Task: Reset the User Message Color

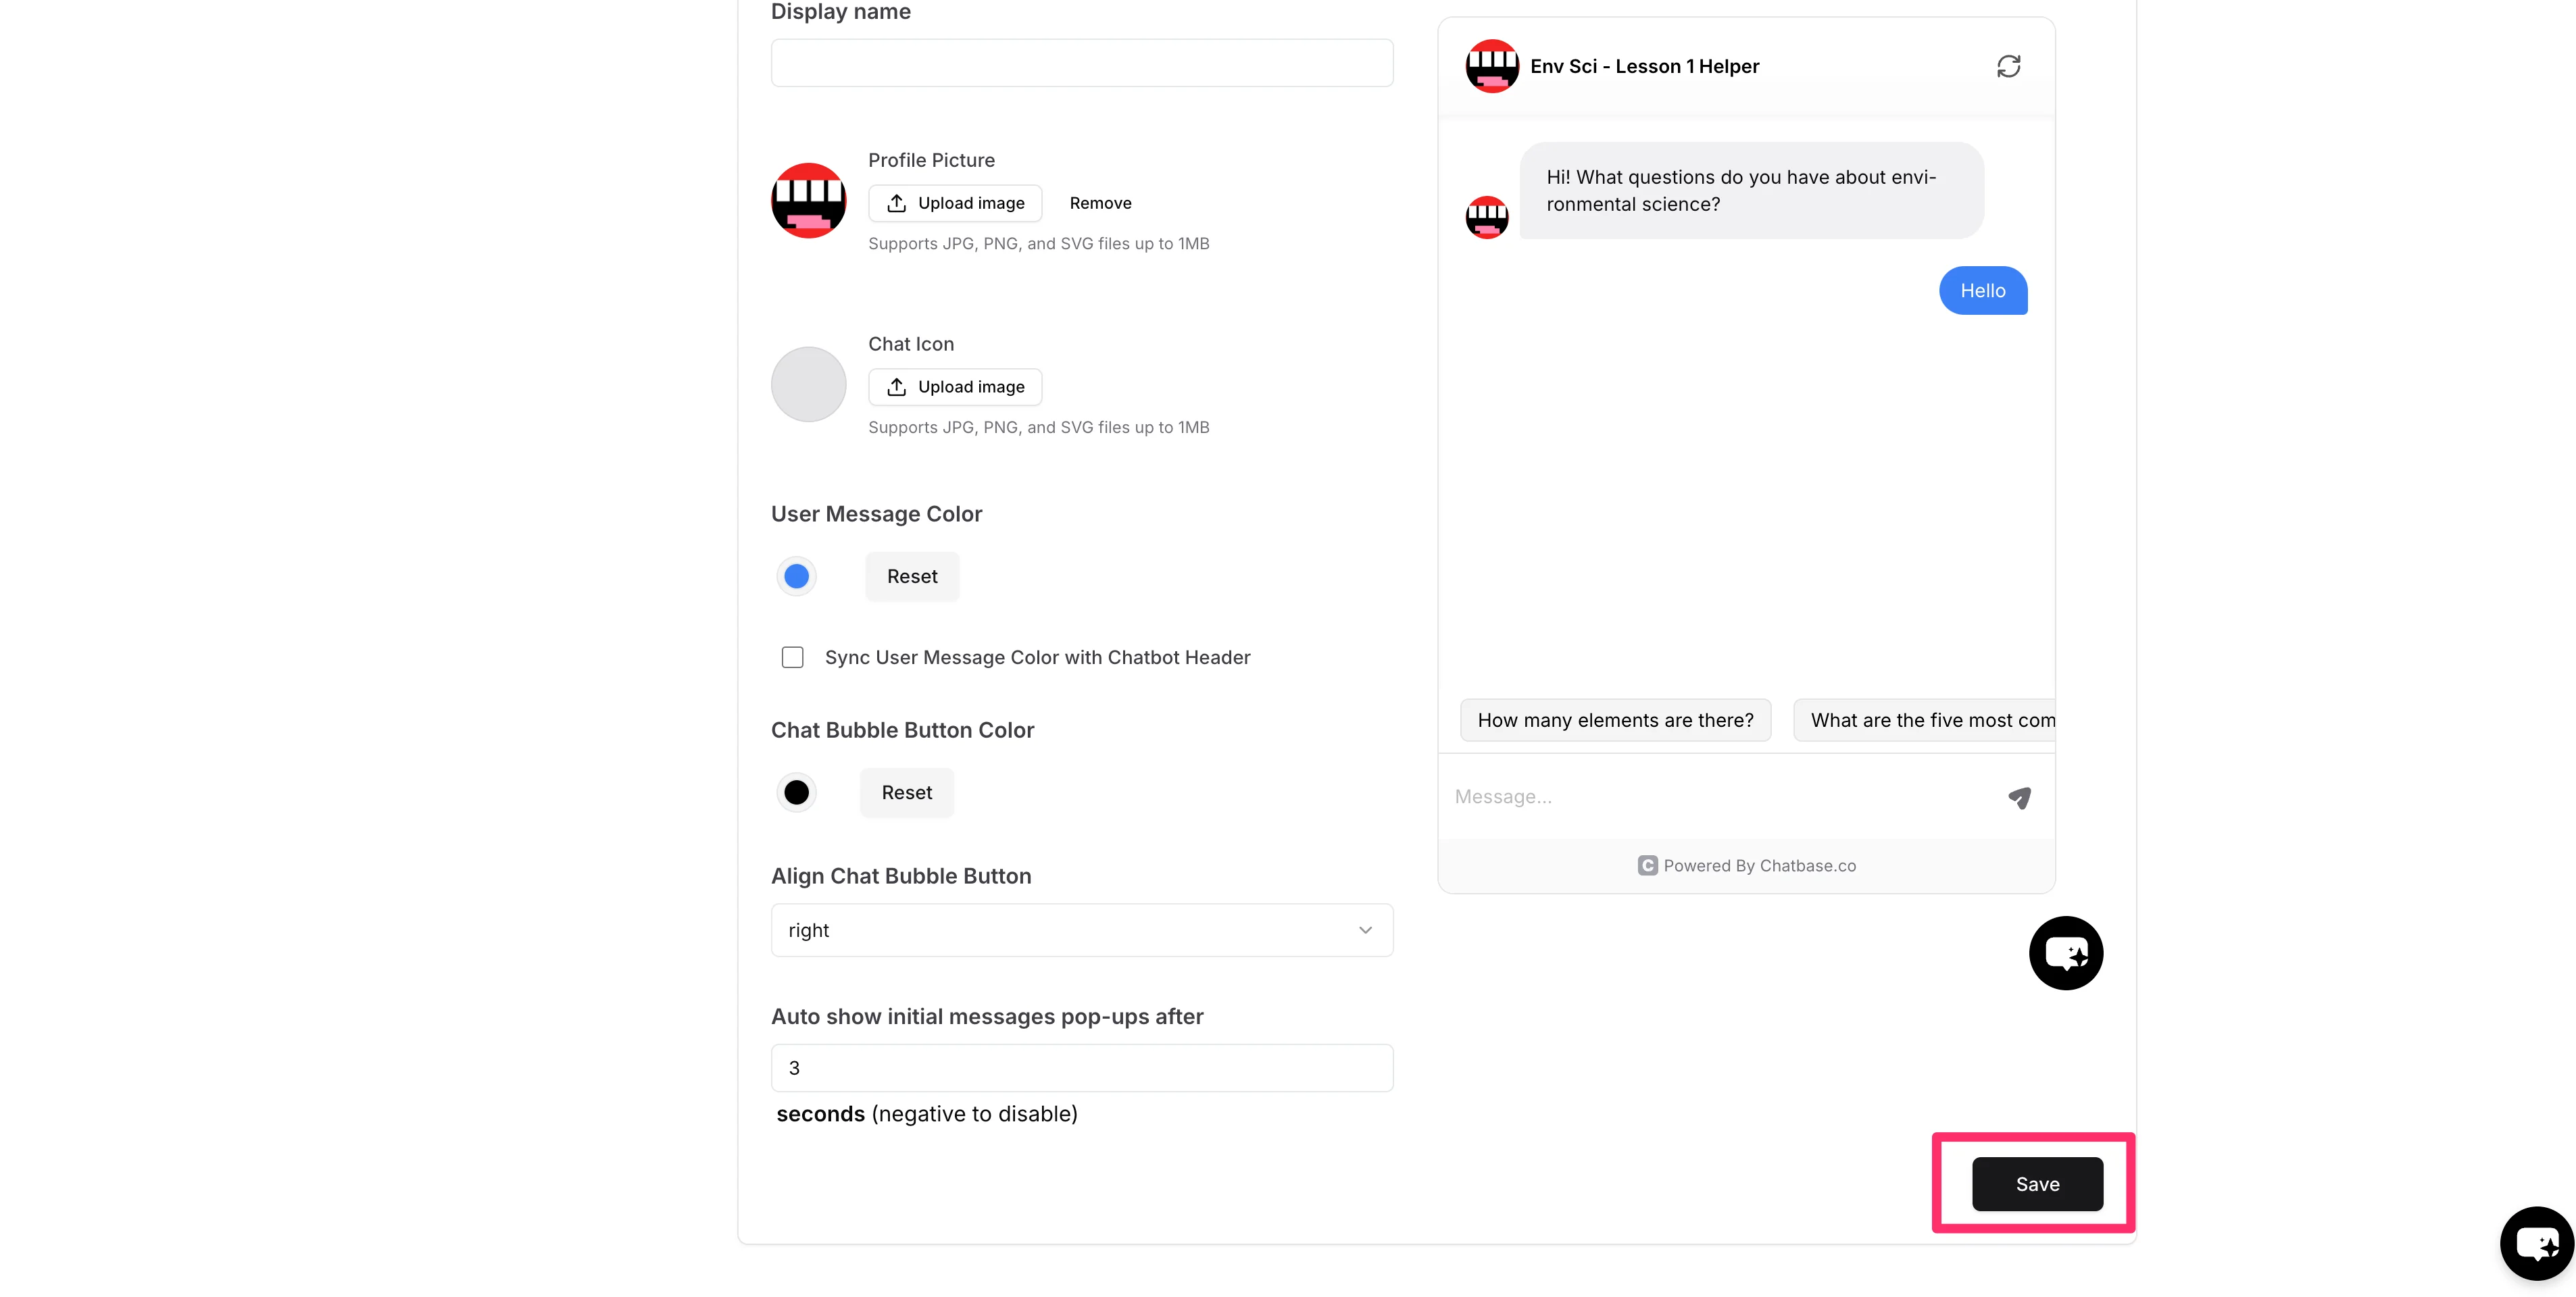Action: (912, 576)
